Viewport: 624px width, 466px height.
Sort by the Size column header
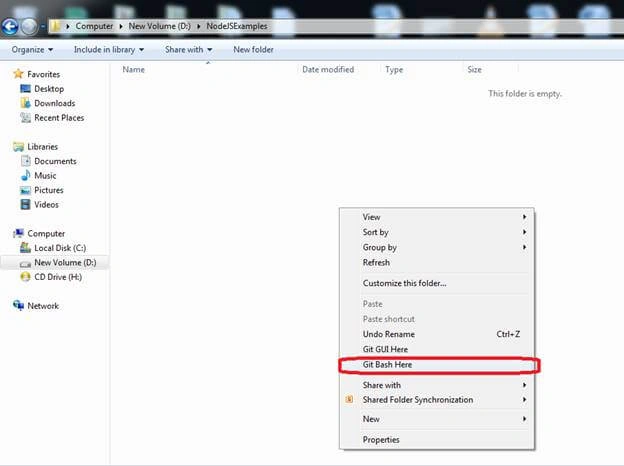474,70
